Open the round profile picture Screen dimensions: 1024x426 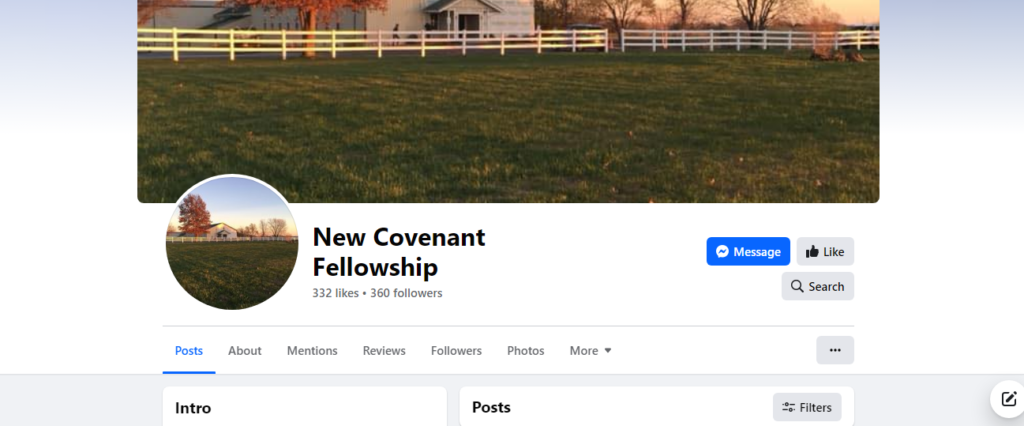[231, 242]
